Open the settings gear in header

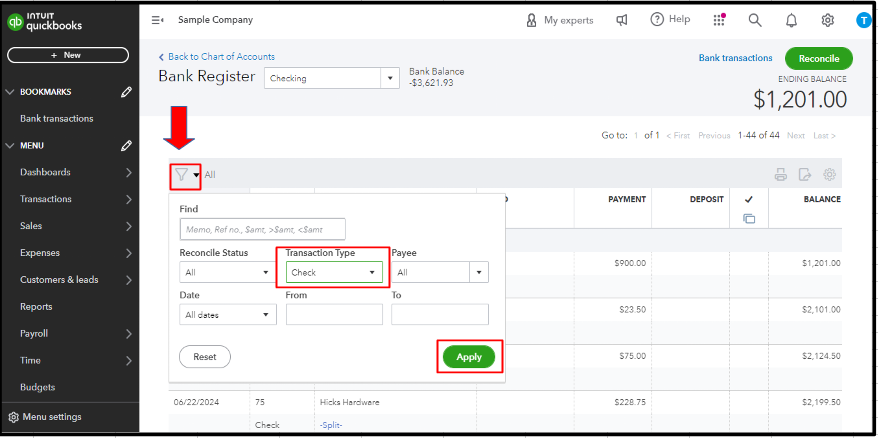[828, 20]
